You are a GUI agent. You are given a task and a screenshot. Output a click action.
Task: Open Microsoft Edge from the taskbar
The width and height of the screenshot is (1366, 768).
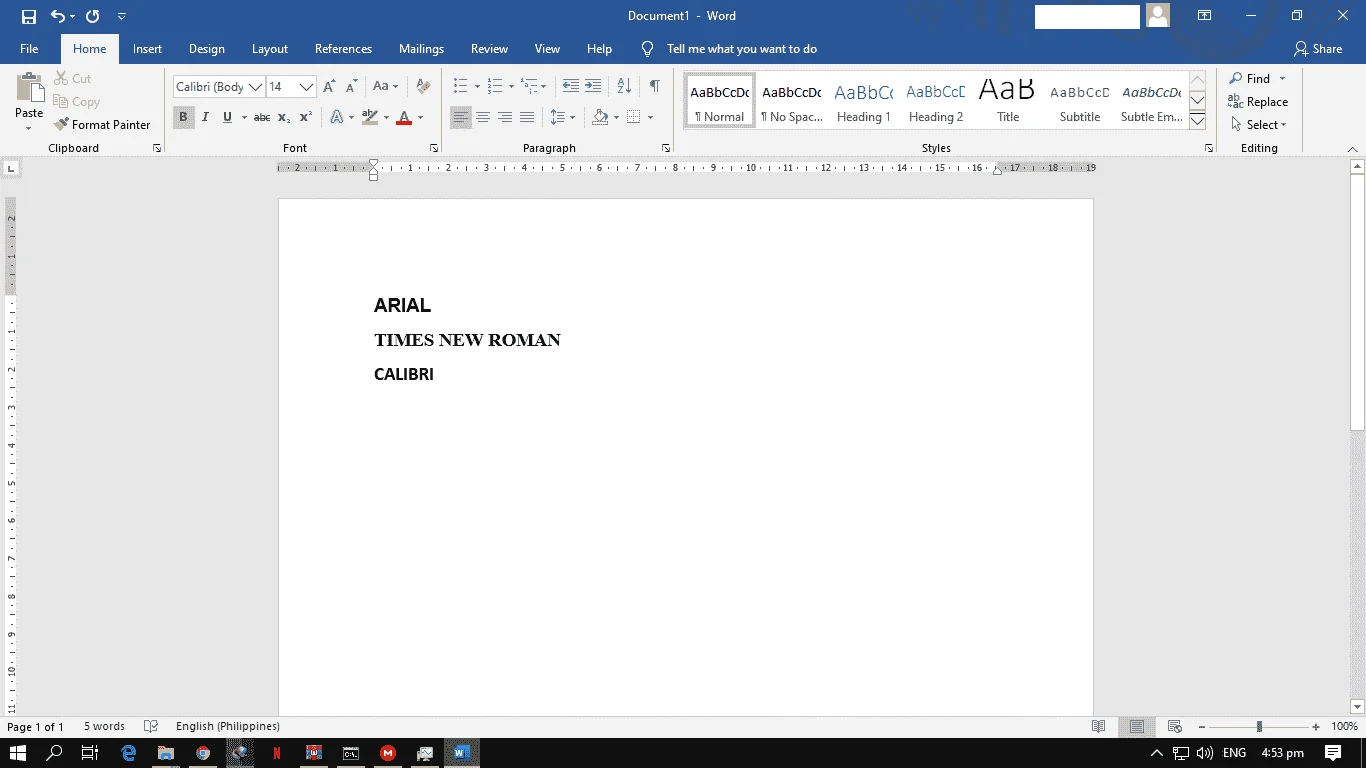(128, 753)
